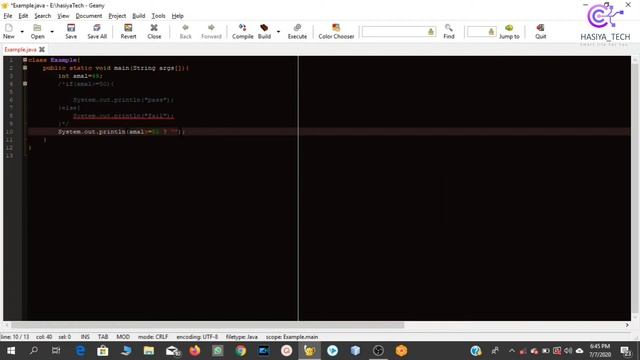The image size is (640, 360).
Task: Create a new file with New icon
Action: pyautogui.click(x=9, y=31)
